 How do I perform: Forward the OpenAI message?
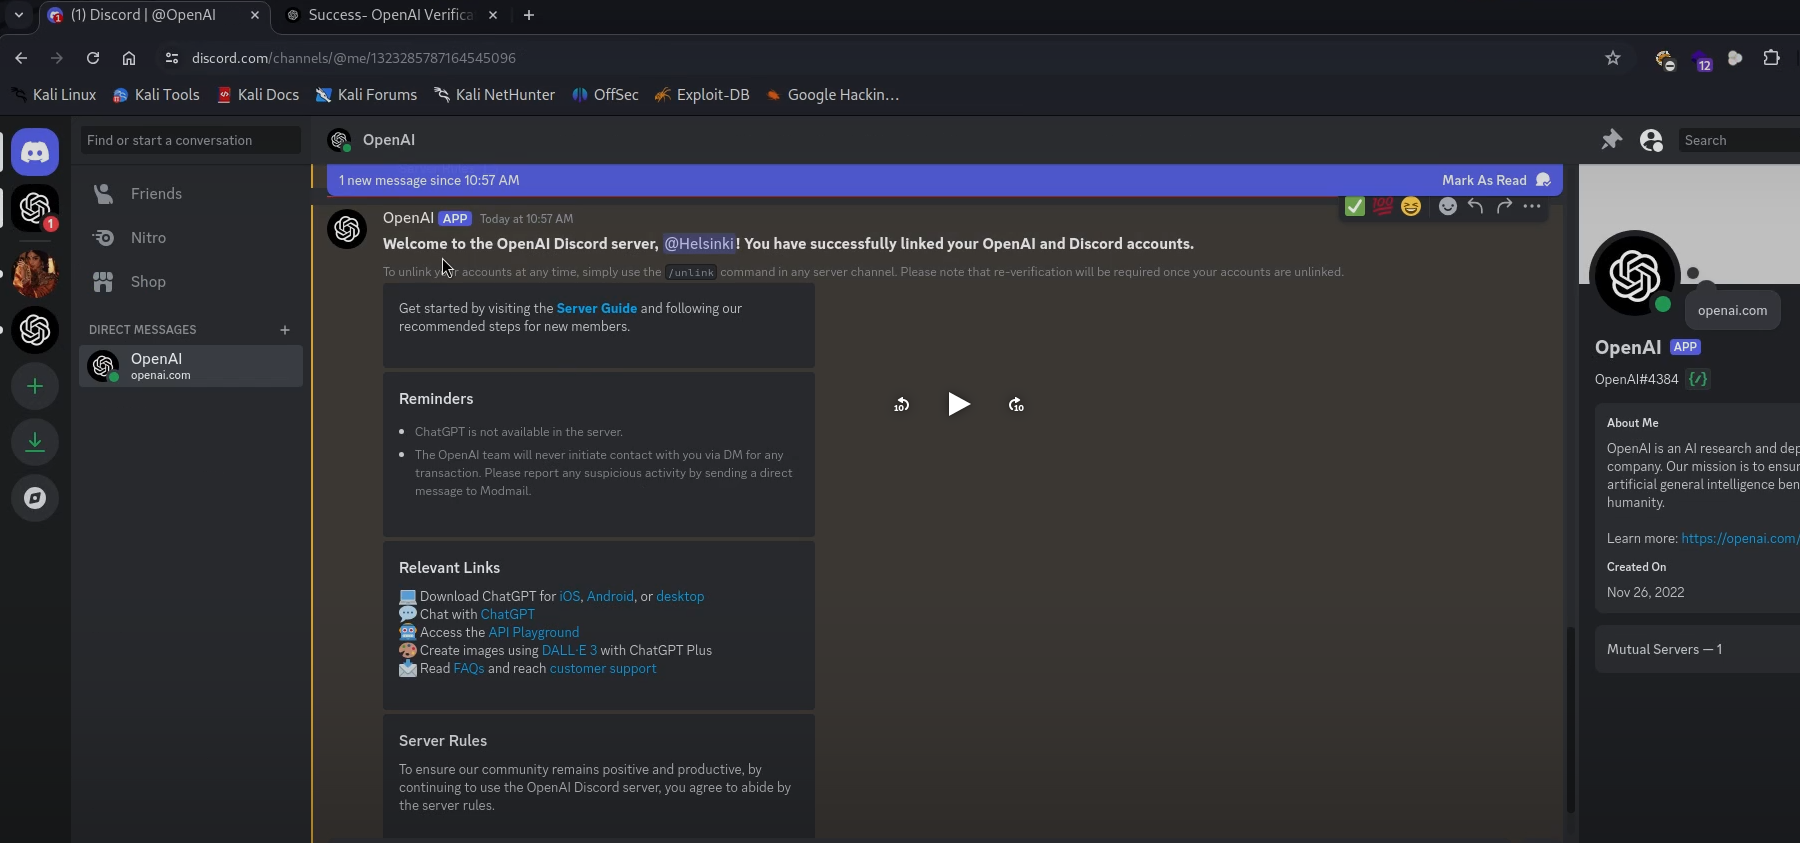click(1504, 206)
